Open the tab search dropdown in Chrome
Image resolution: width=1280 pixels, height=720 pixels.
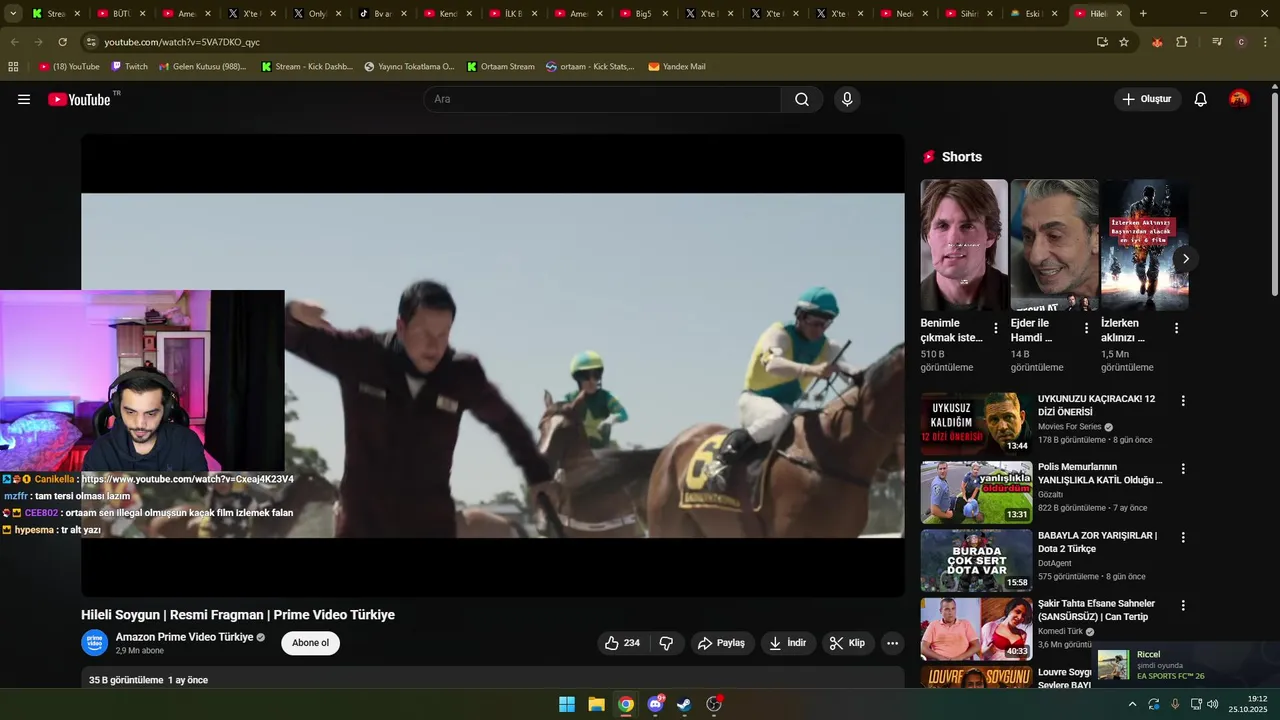point(13,14)
